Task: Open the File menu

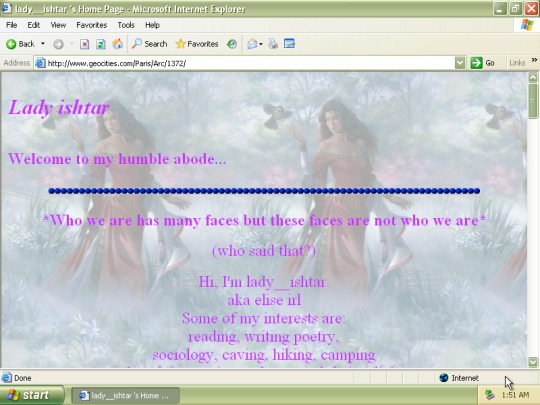Action: 11,25
